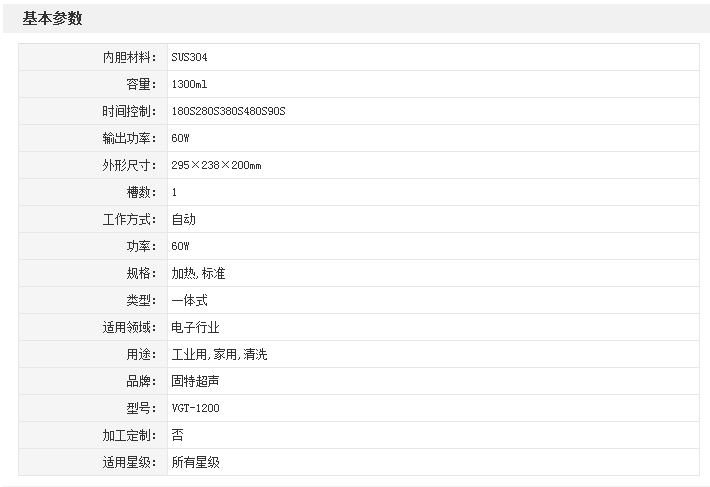Click the 输出功率 row label
710x487 pixels.
click(129, 138)
